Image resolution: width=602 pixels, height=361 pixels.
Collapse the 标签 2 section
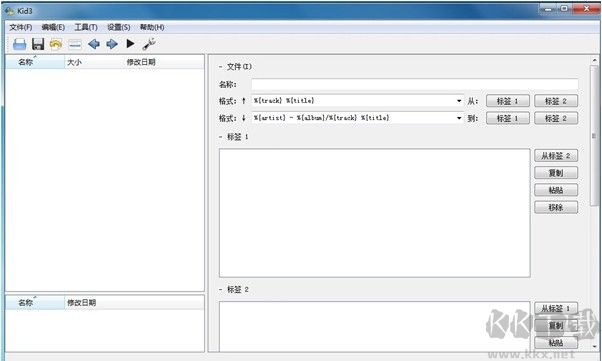click(221, 290)
